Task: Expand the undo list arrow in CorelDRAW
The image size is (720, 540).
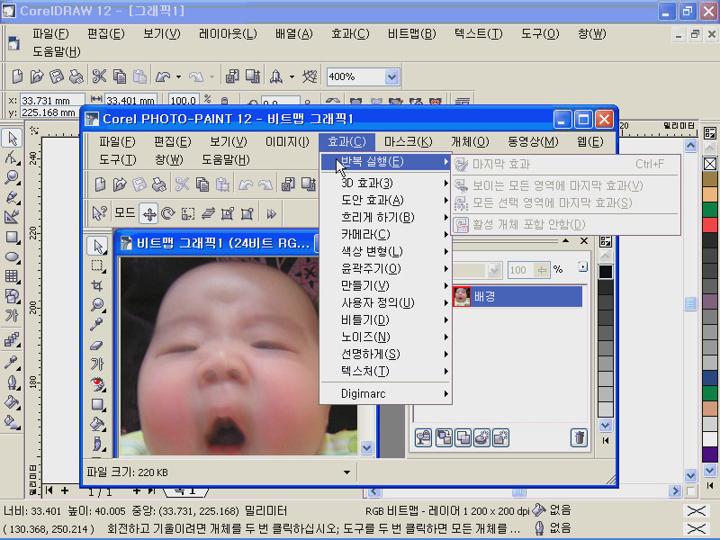Action: (x=179, y=77)
